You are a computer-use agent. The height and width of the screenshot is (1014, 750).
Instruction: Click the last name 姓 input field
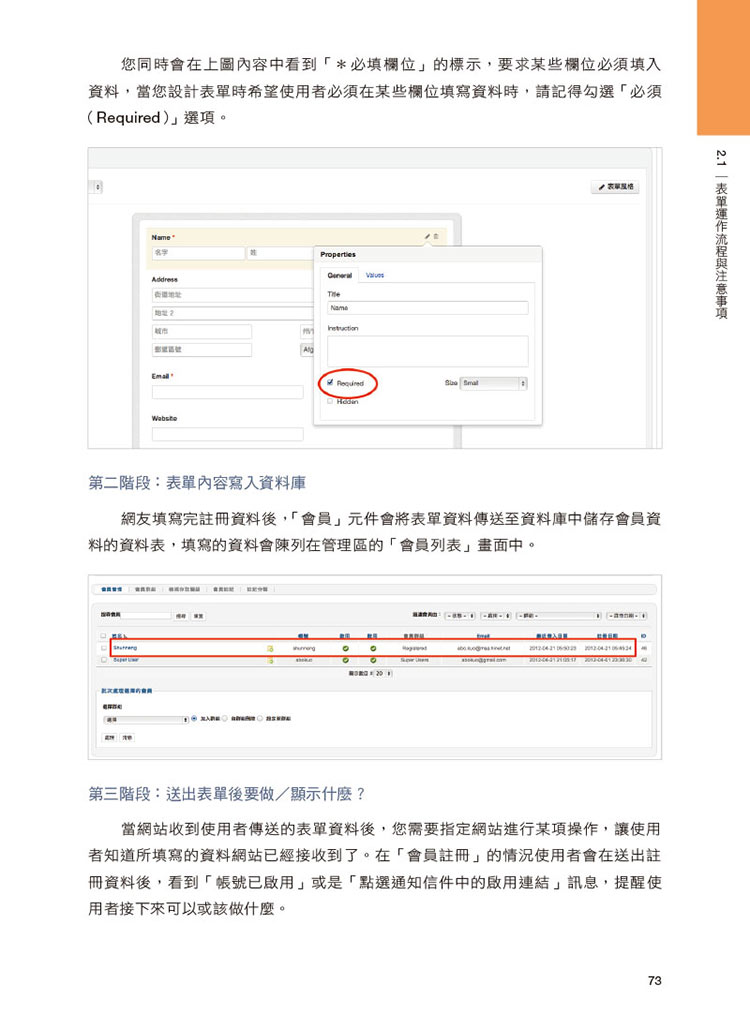(x=281, y=253)
